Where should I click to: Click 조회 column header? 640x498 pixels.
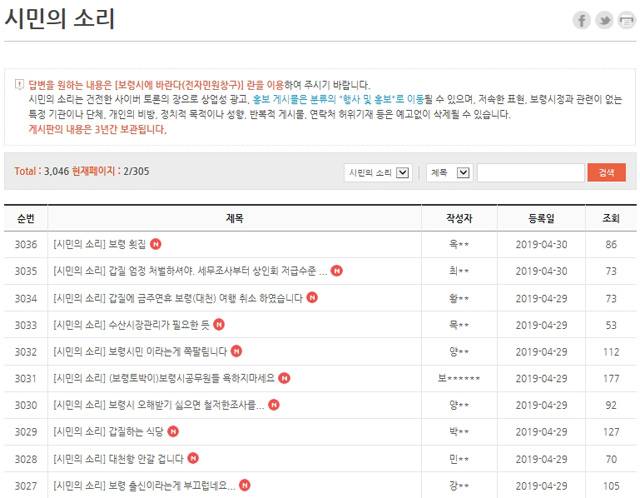611,218
